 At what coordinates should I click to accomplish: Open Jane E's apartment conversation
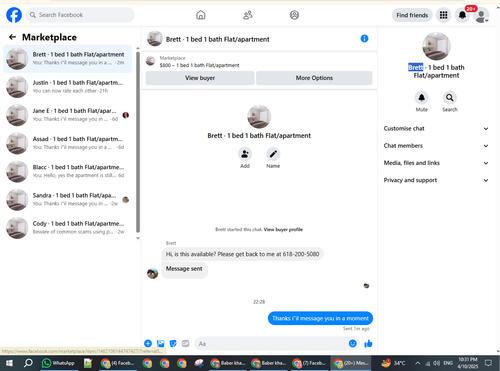[x=68, y=115]
